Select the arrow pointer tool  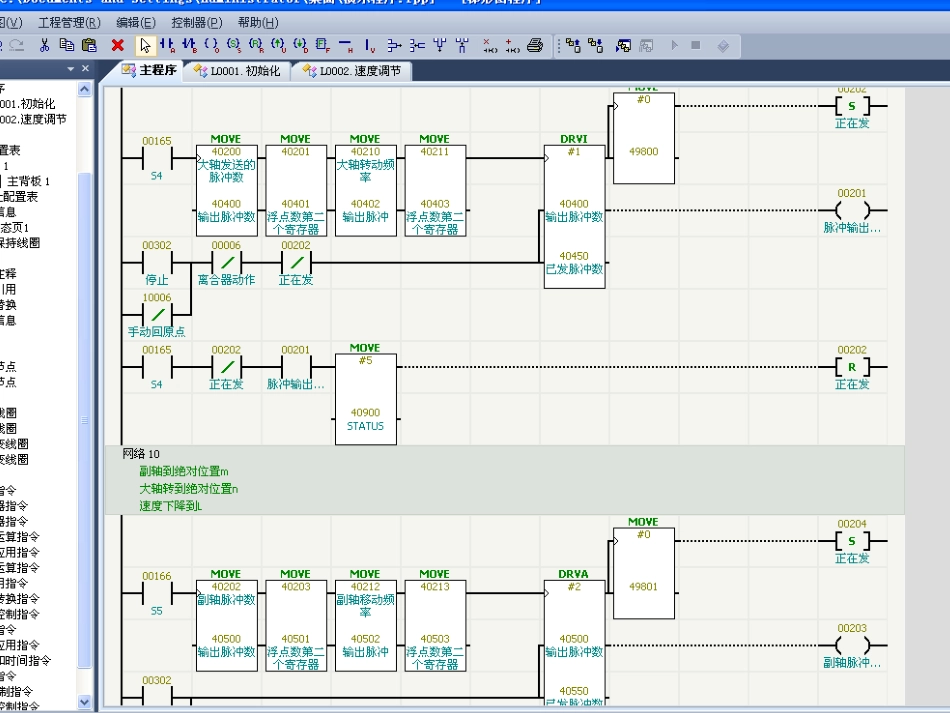[145, 45]
